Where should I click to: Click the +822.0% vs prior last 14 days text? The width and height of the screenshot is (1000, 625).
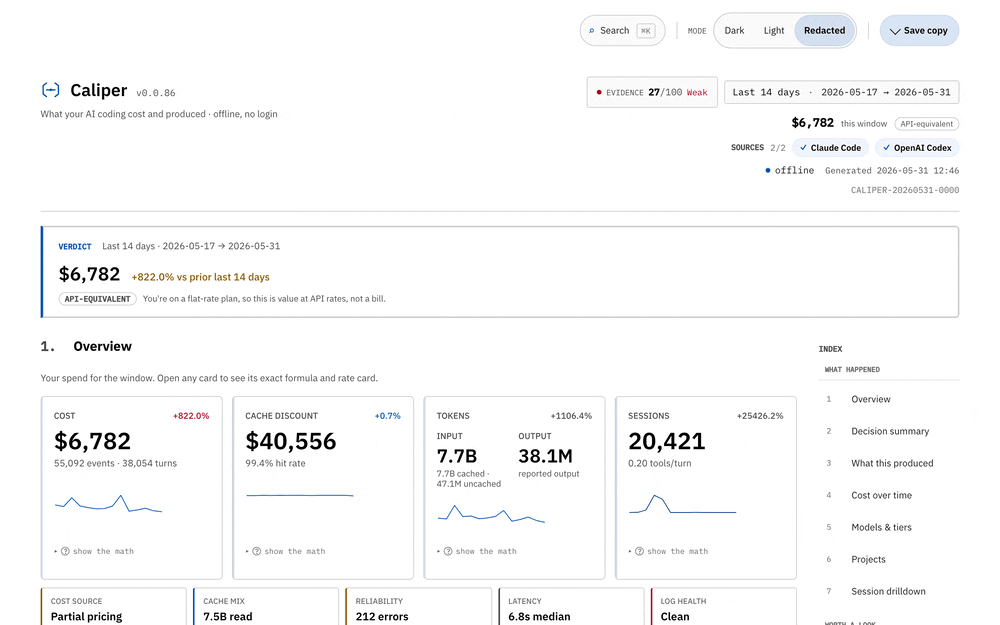tap(200, 277)
